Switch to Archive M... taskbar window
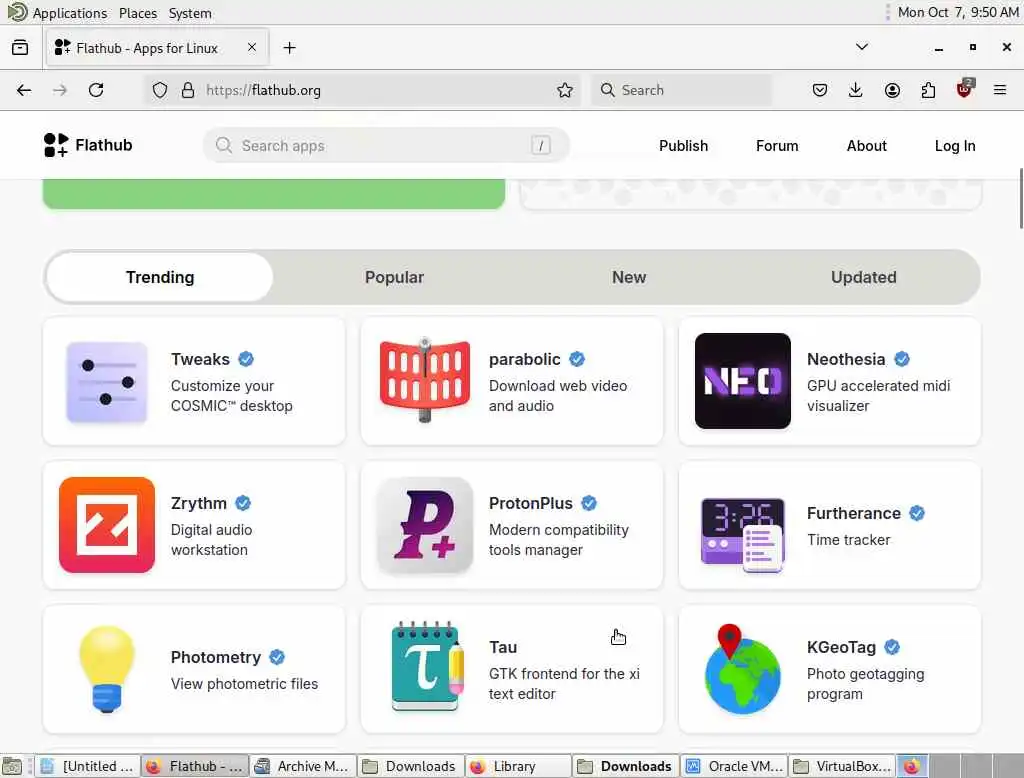 point(303,766)
